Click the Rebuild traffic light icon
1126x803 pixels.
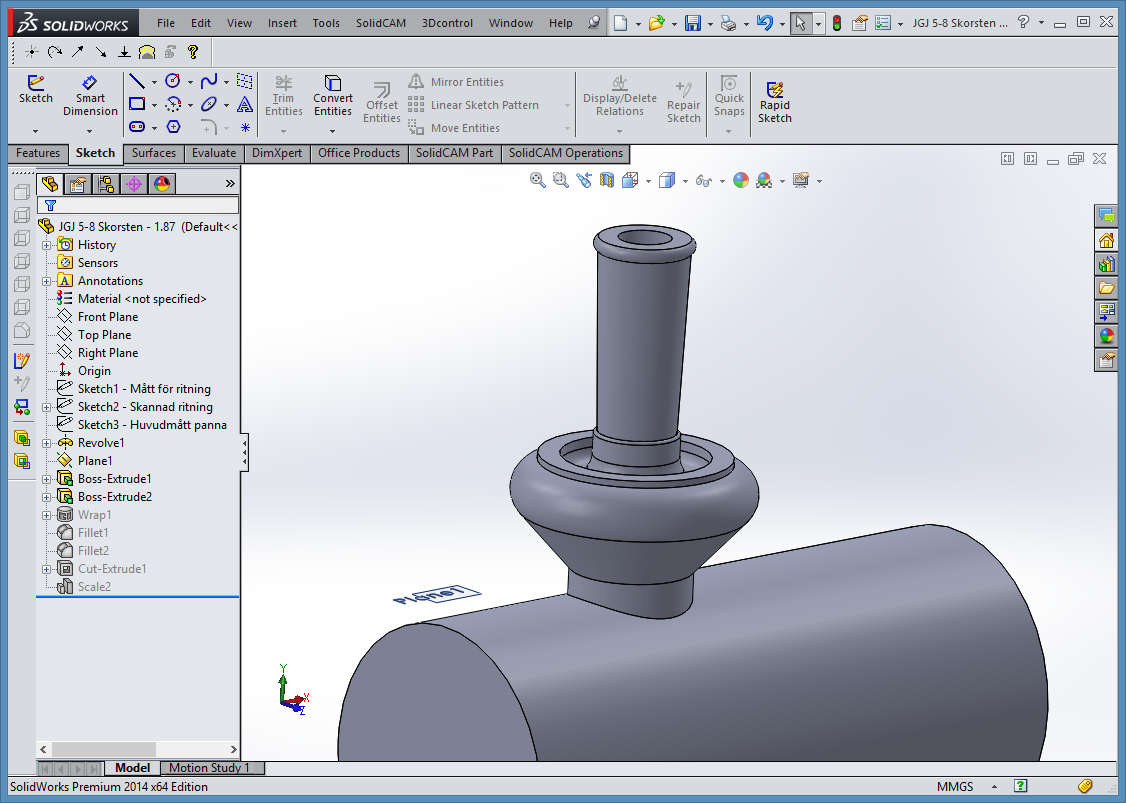pos(837,23)
